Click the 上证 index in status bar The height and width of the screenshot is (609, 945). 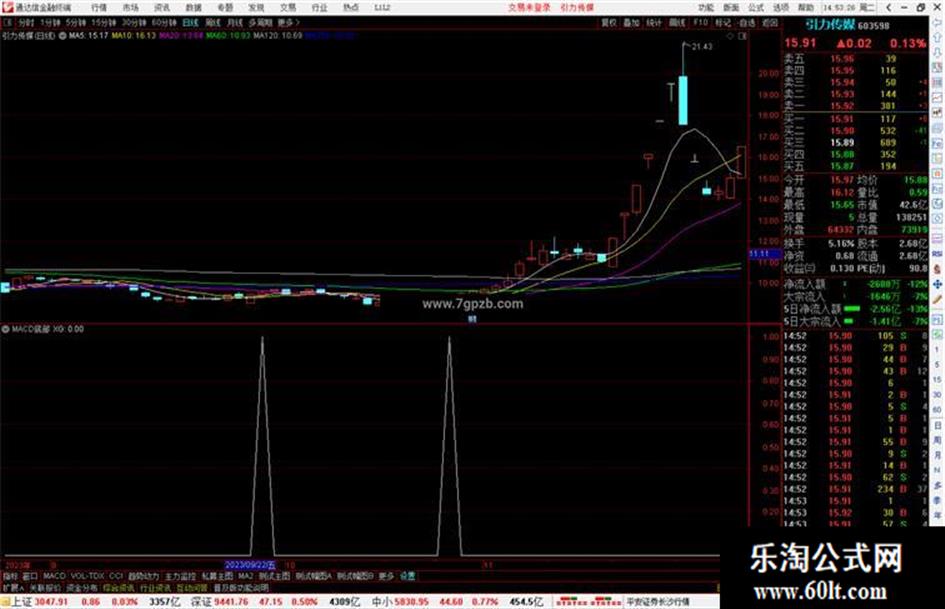click(x=22, y=602)
